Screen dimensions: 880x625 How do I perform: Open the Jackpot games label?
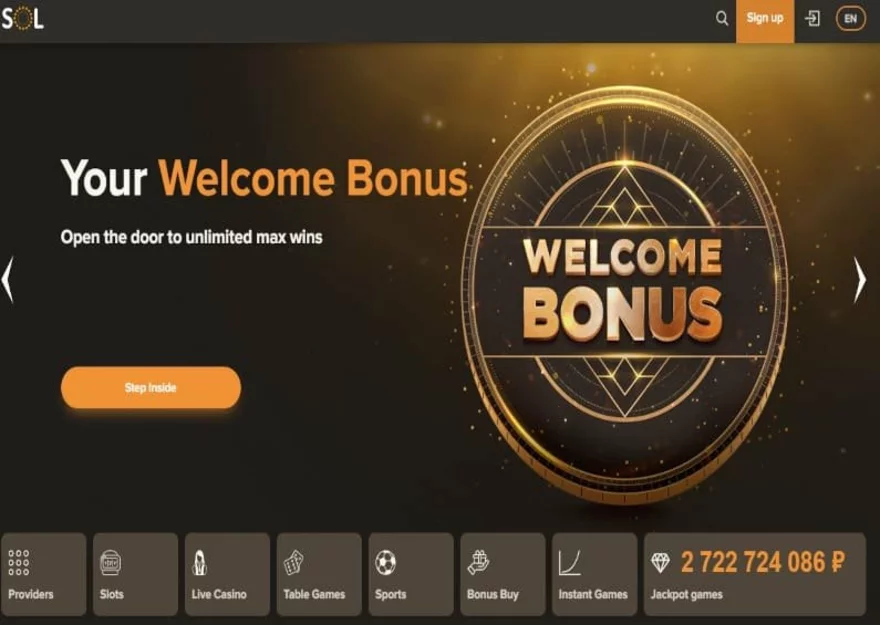point(686,594)
